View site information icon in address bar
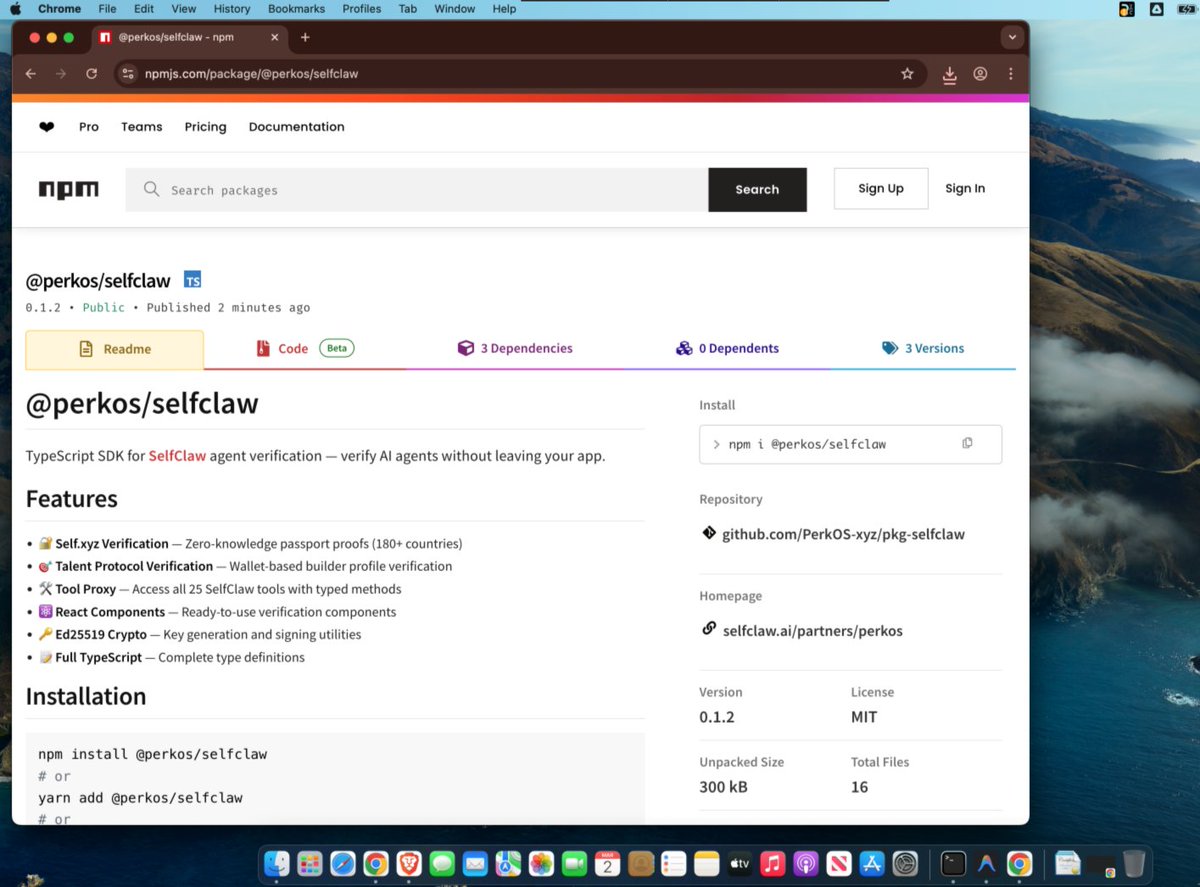This screenshot has height=887, width=1200. tap(127, 74)
